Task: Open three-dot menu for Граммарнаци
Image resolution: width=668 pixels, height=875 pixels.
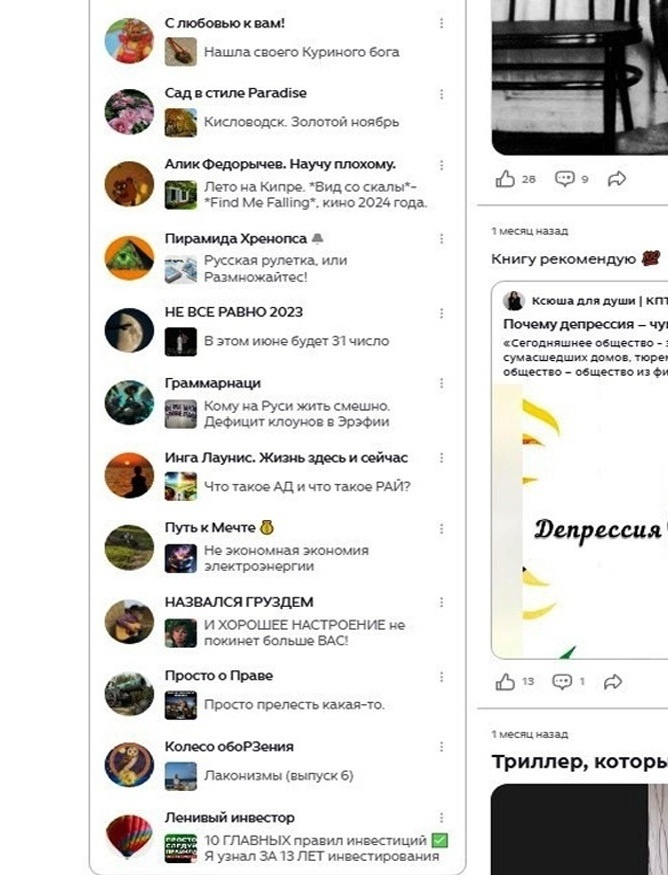Action: (441, 383)
